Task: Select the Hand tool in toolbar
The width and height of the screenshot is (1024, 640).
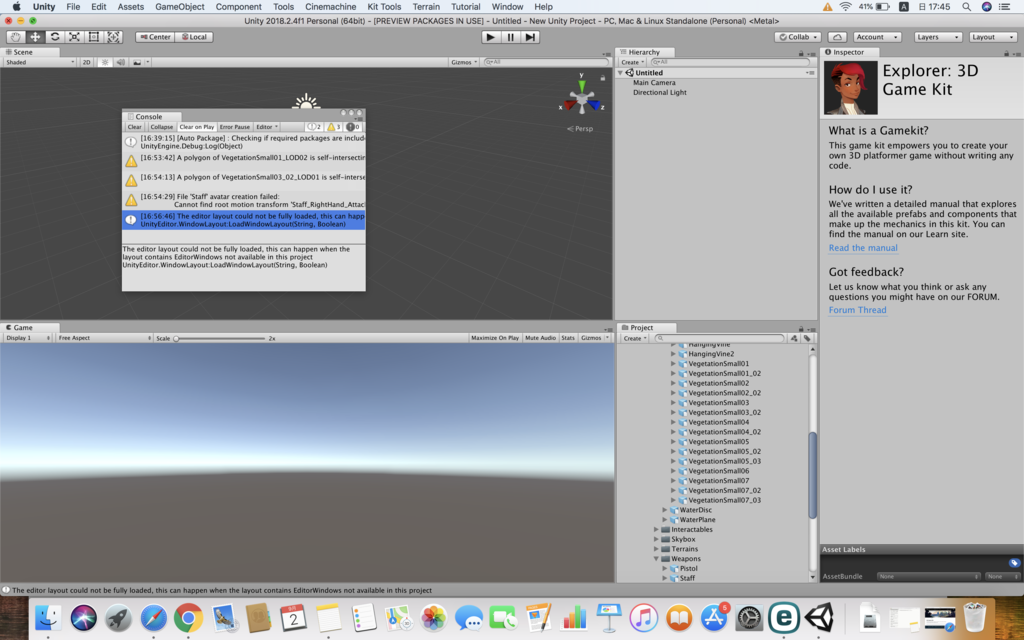Action: pyautogui.click(x=16, y=37)
